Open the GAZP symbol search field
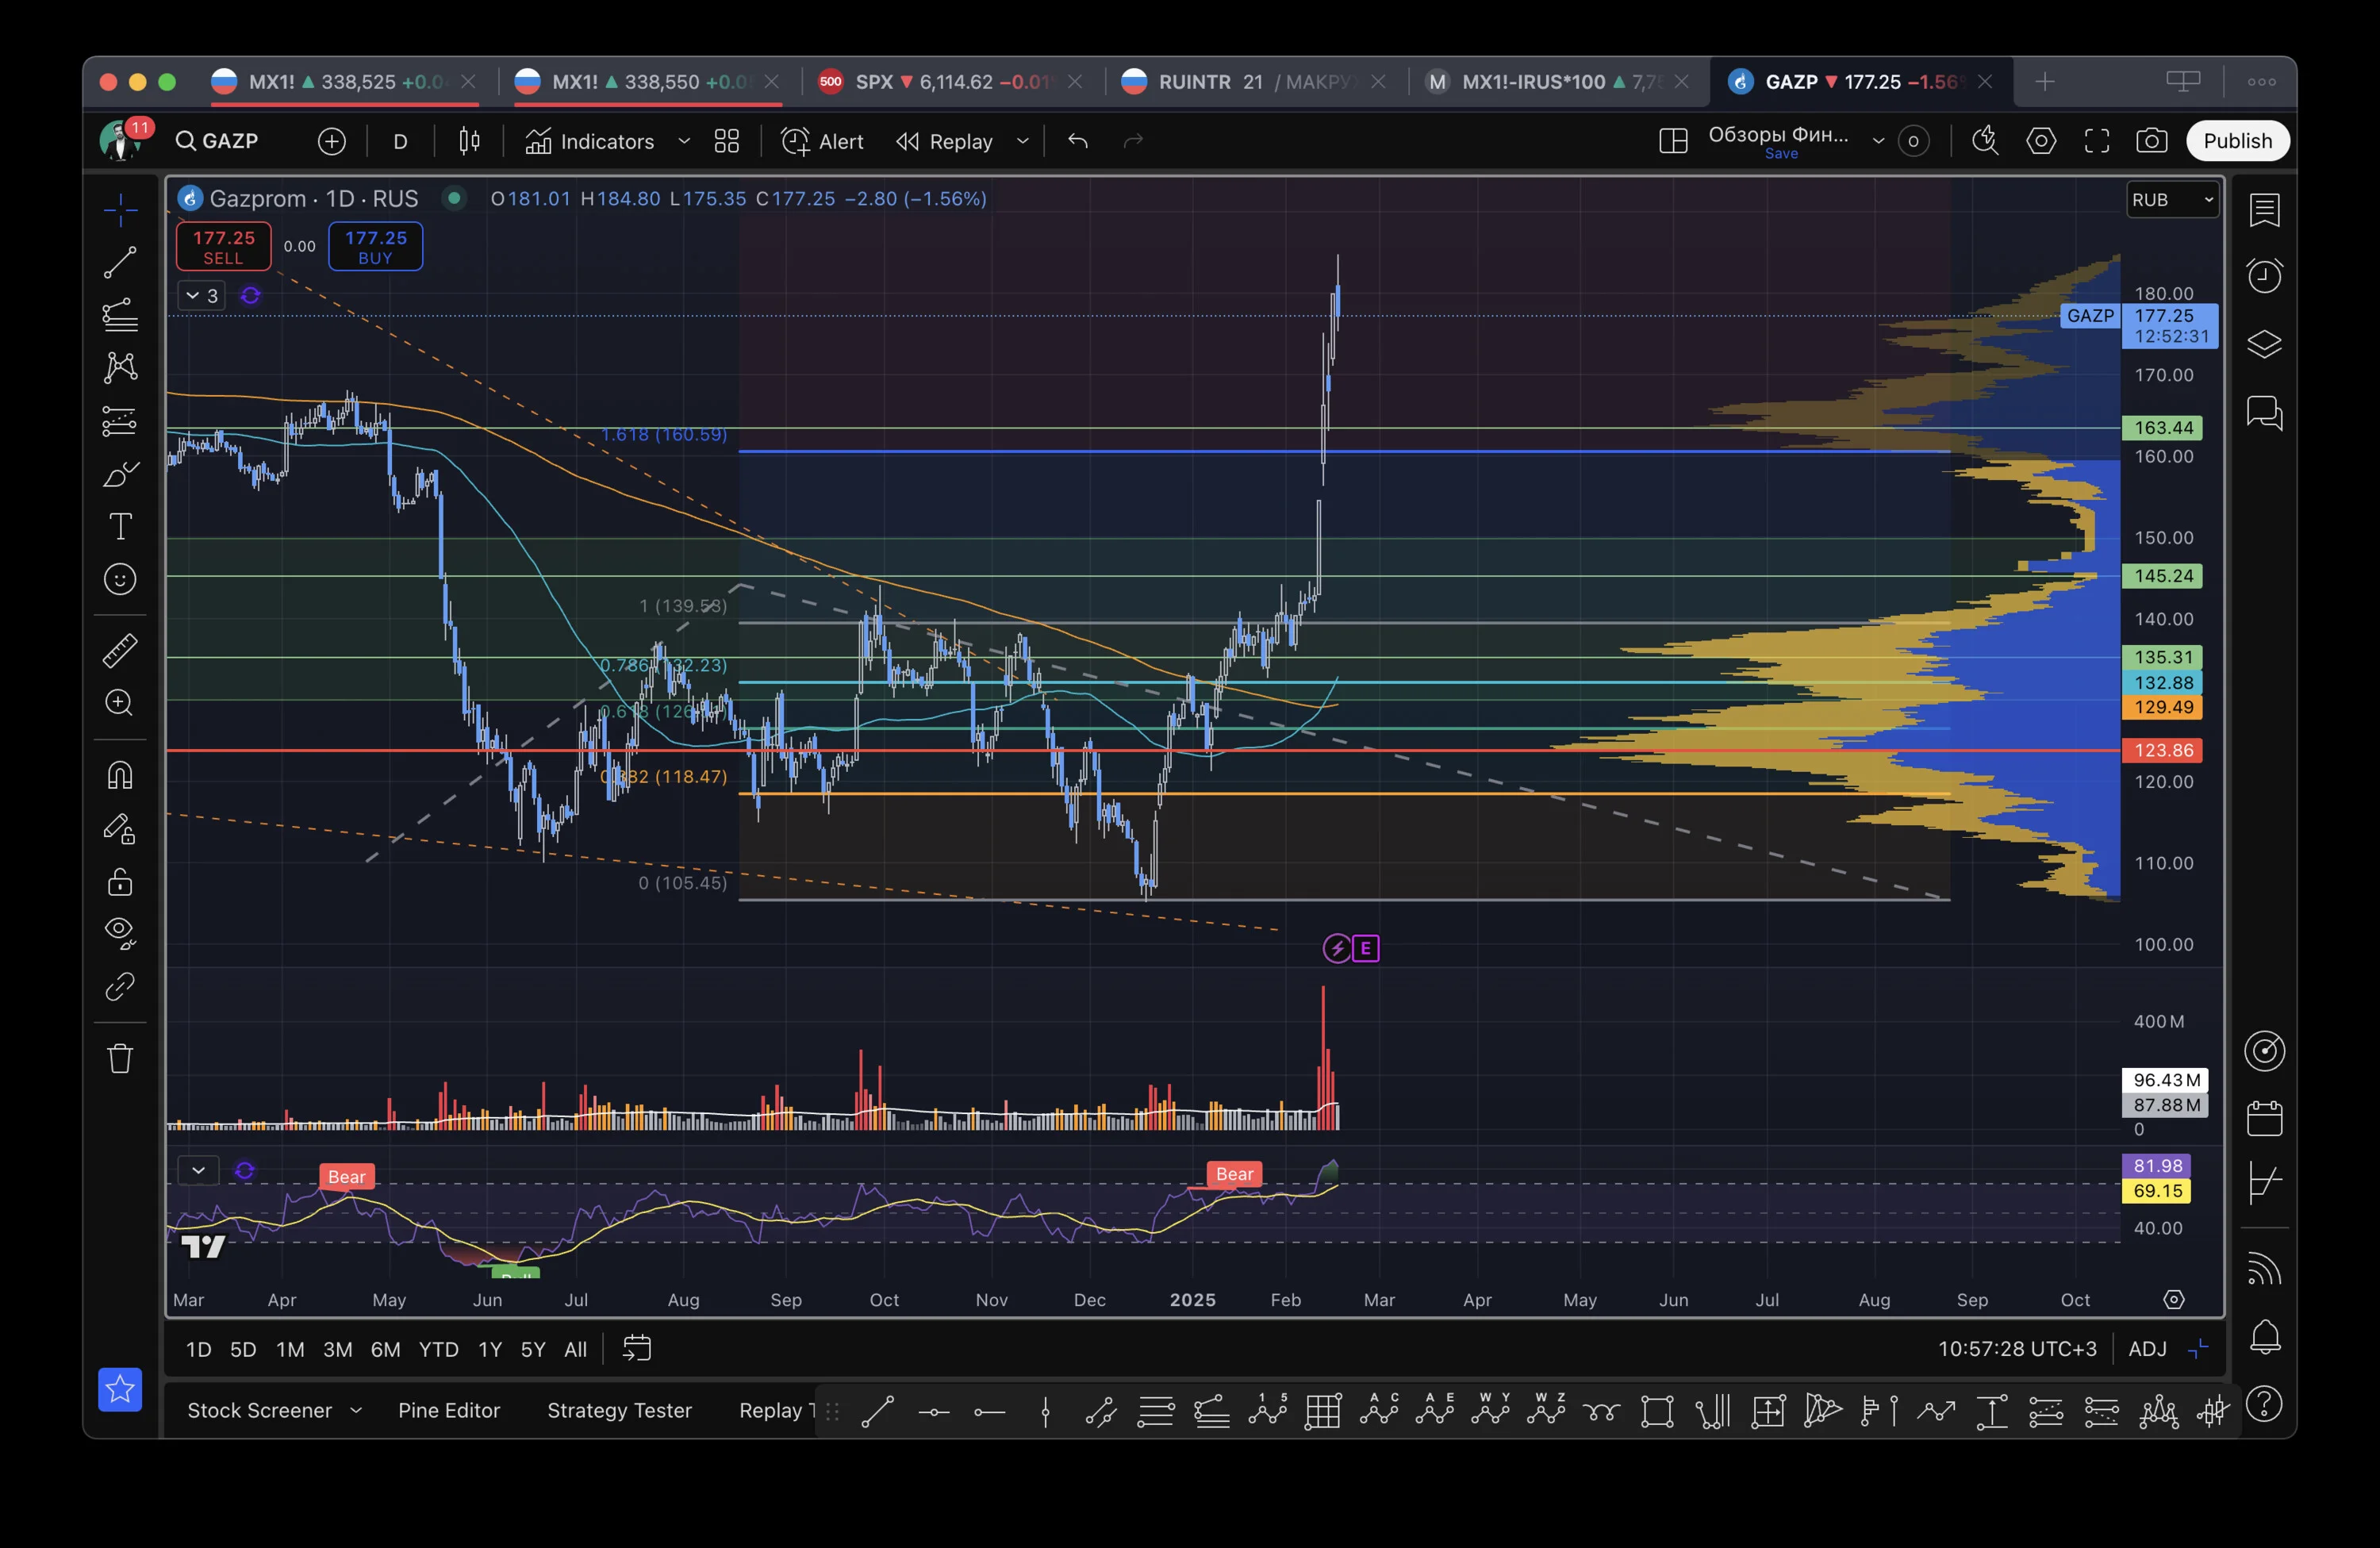The image size is (2380, 1548). [x=217, y=141]
